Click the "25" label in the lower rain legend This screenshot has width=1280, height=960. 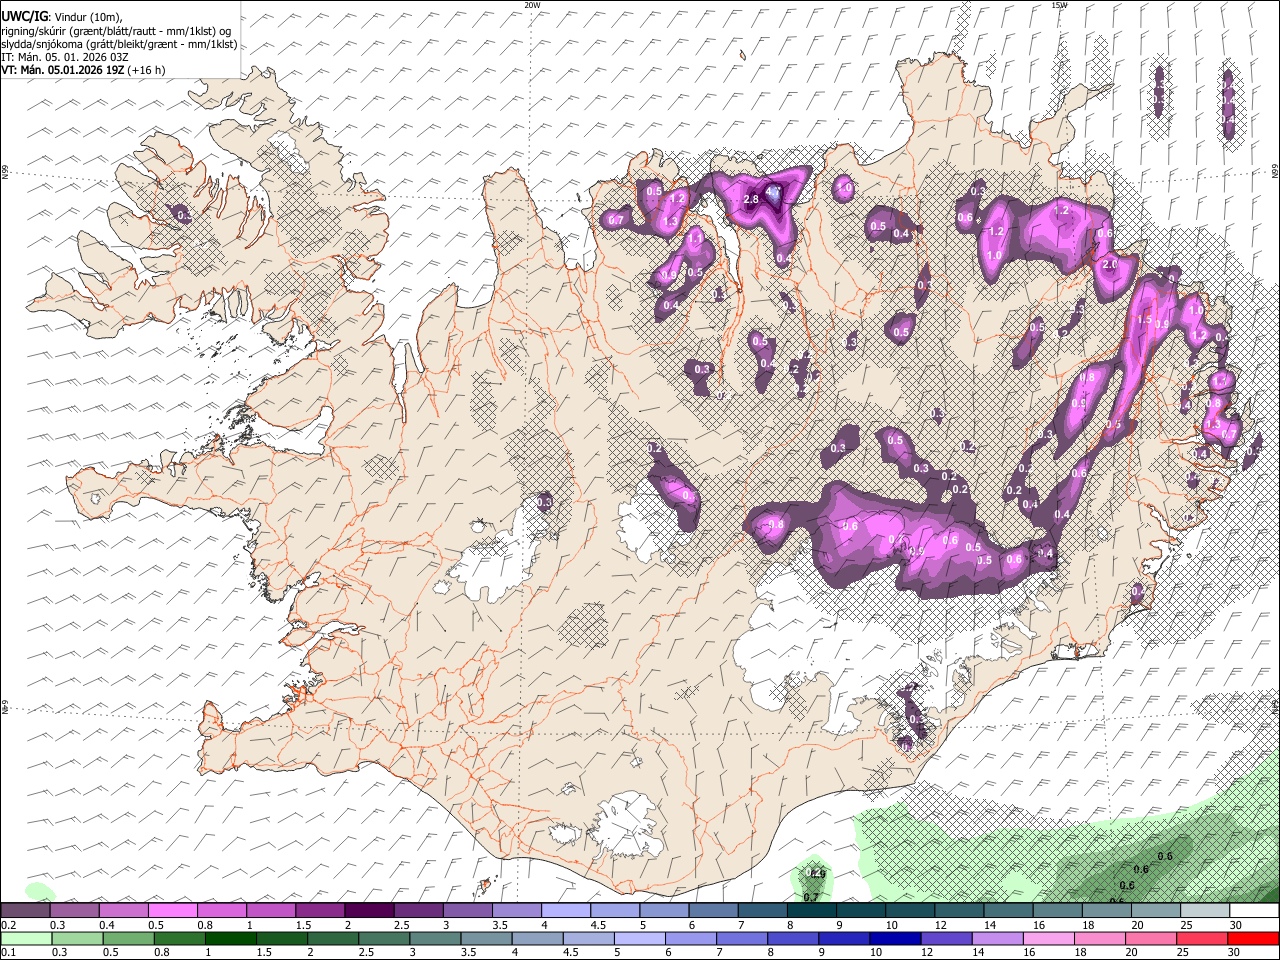click(1185, 952)
